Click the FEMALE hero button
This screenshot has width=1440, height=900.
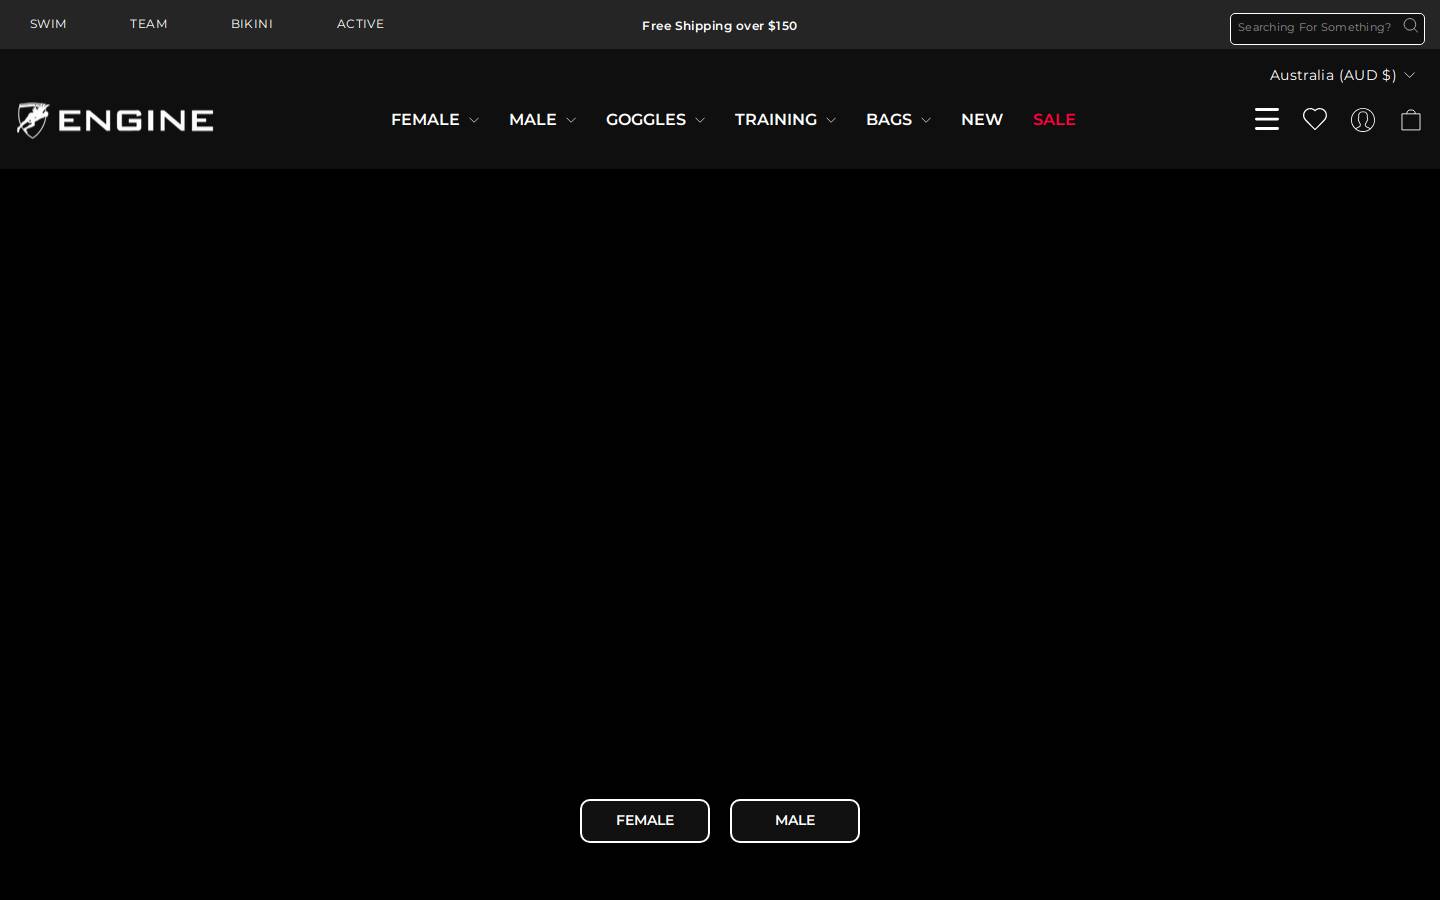click(645, 821)
